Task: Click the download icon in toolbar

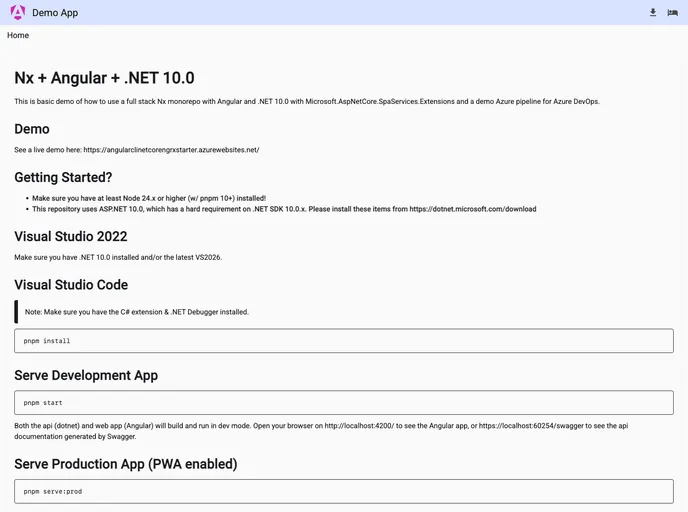Action: [653, 13]
